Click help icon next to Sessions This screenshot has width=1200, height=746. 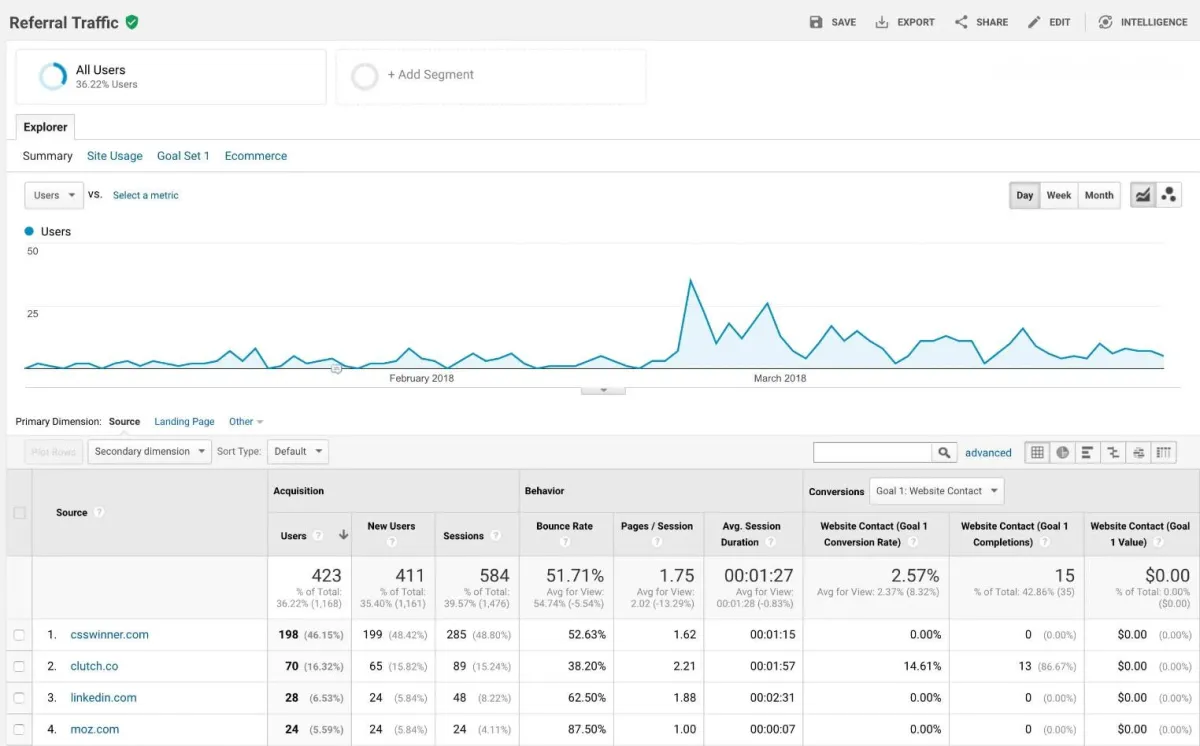[496, 536]
